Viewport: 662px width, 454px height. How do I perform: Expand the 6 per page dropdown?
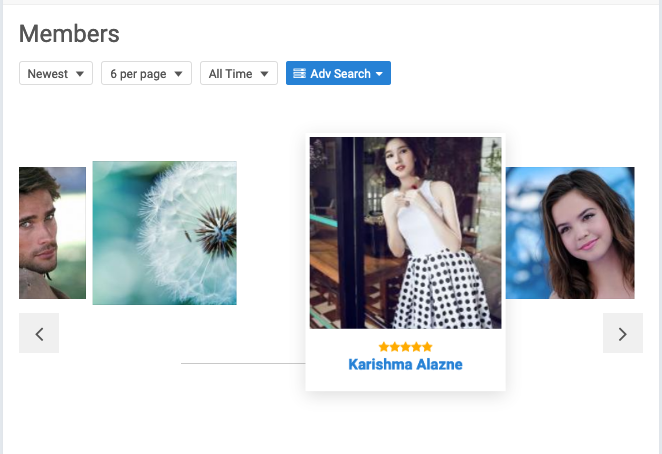point(146,74)
